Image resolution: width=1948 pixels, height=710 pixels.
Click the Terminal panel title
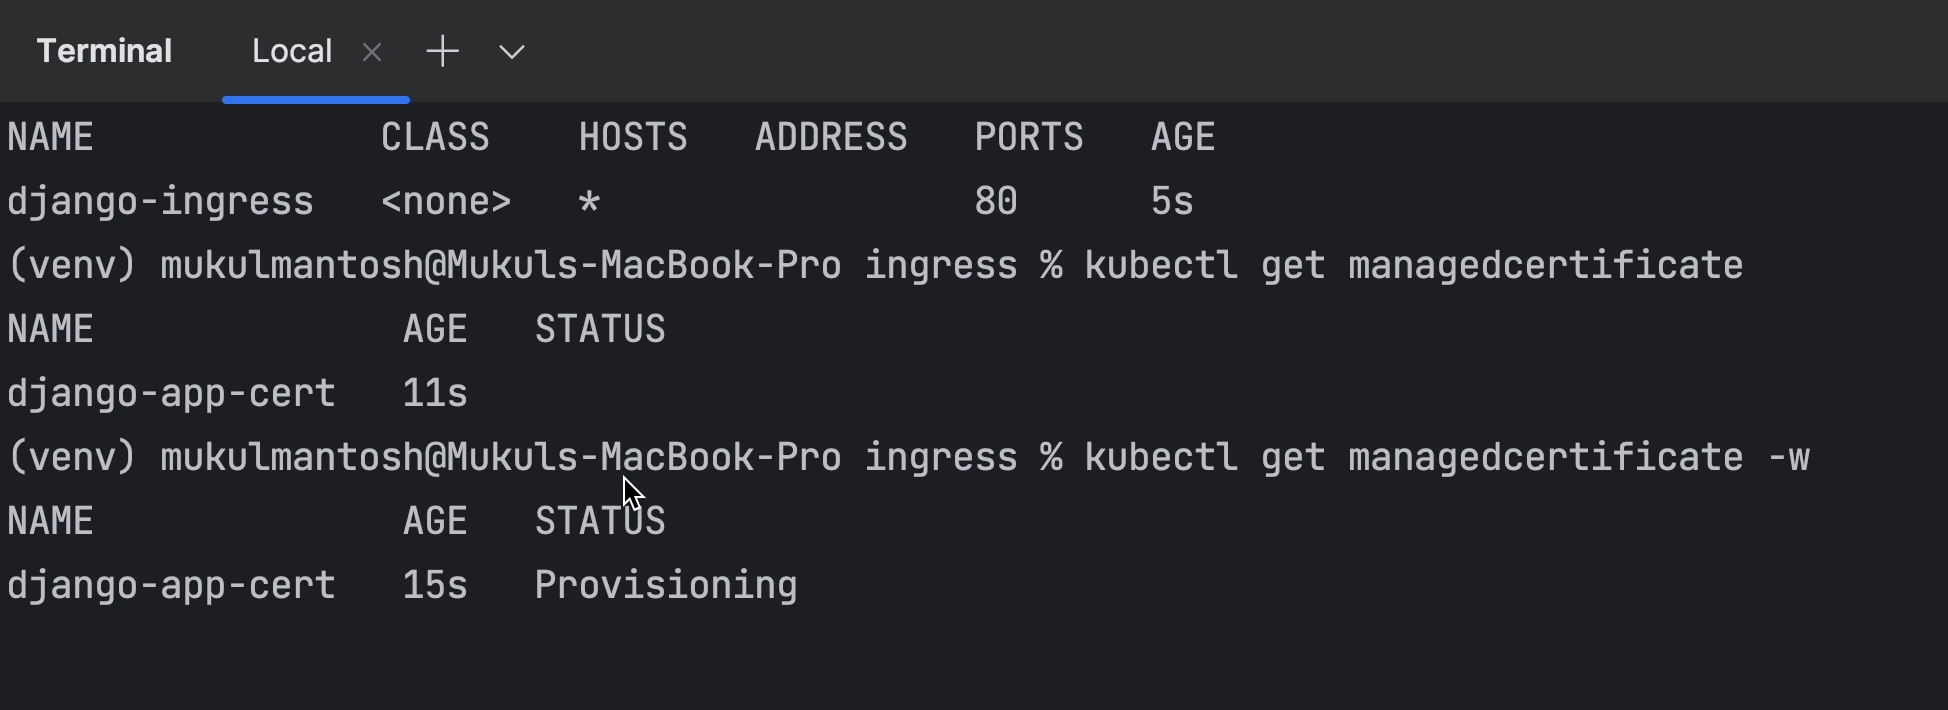pos(104,52)
